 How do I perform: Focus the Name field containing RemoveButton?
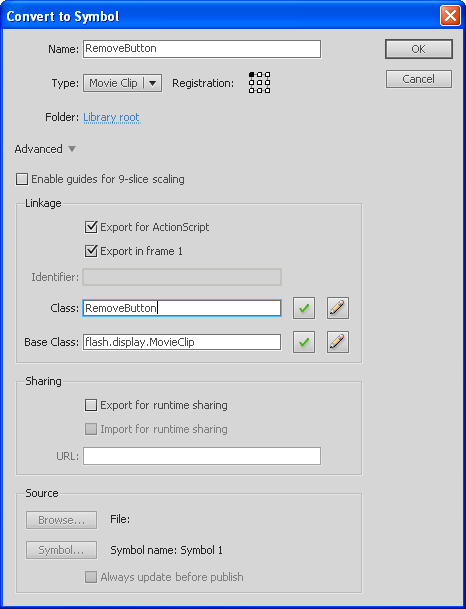pos(202,49)
